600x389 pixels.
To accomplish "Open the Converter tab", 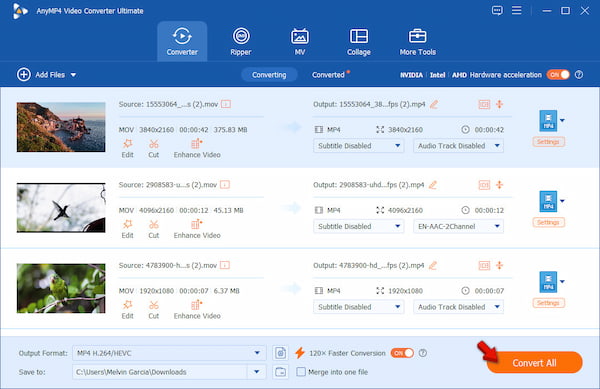I will click(x=182, y=41).
